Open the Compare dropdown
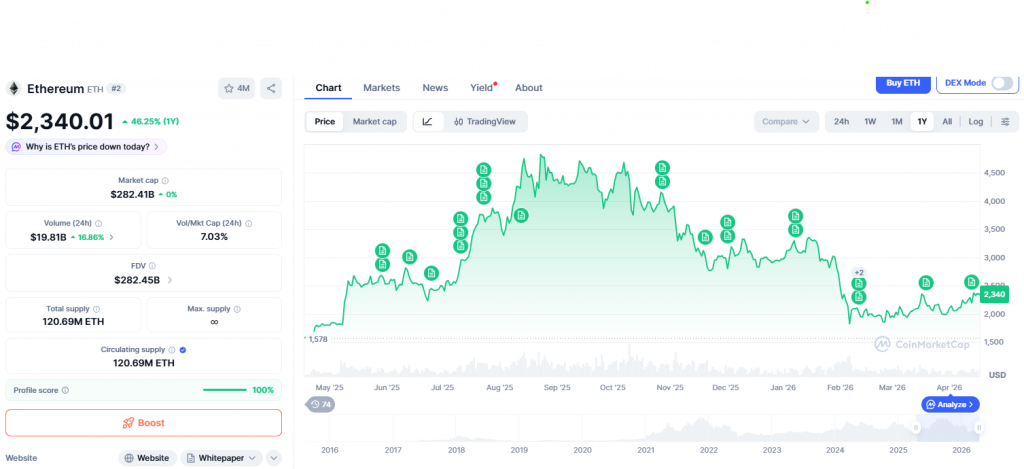The height and width of the screenshot is (469, 1024). (786, 121)
